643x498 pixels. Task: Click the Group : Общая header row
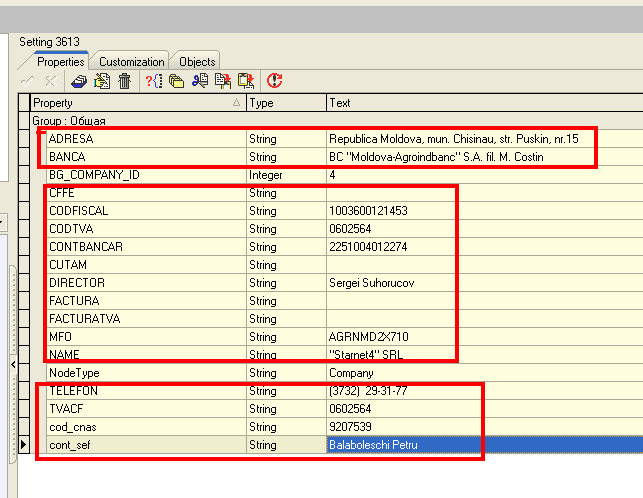pyautogui.click(x=336, y=121)
